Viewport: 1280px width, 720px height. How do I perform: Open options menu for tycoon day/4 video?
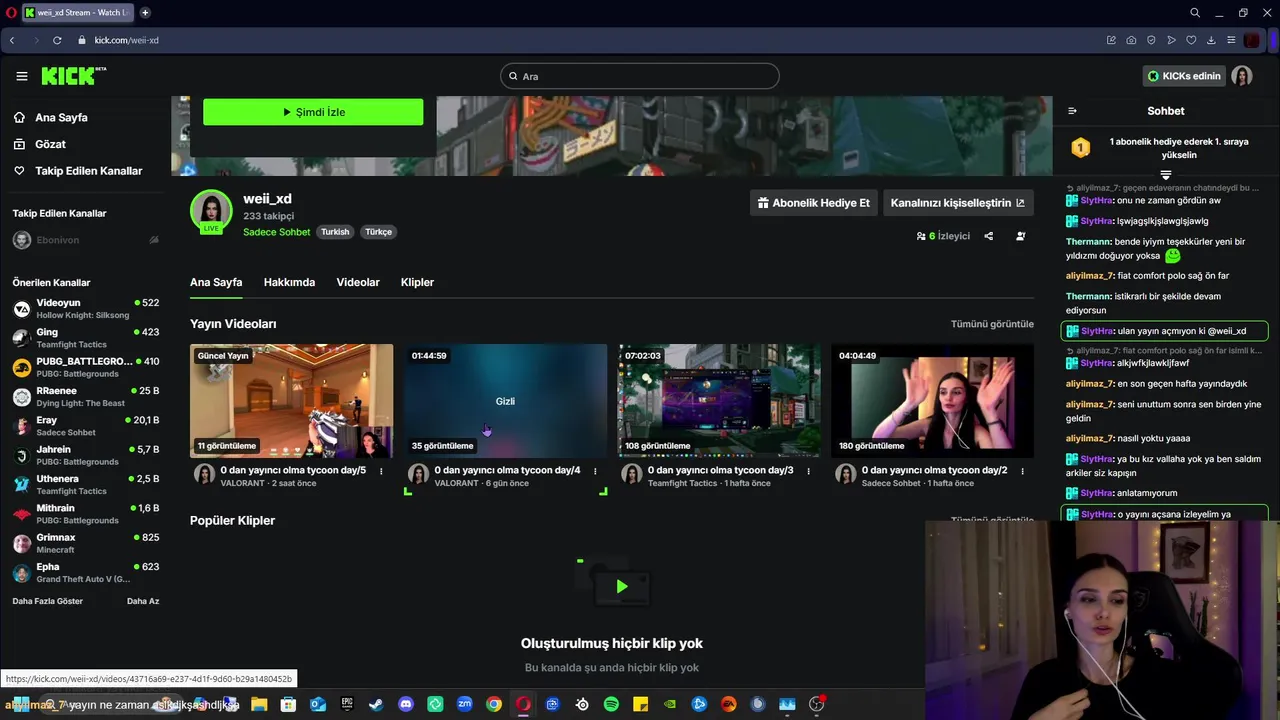[x=595, y=471]
